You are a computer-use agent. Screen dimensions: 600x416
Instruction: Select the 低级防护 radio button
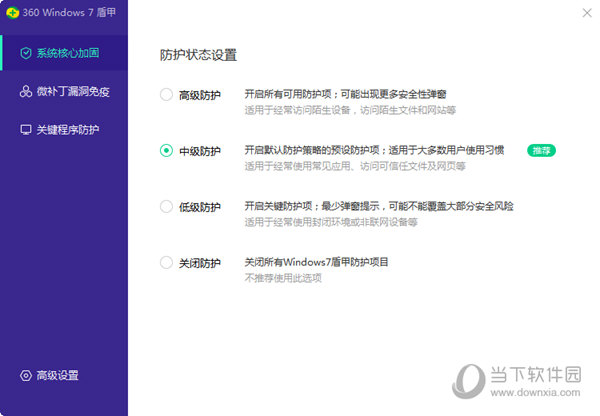(x=166, y=207)
